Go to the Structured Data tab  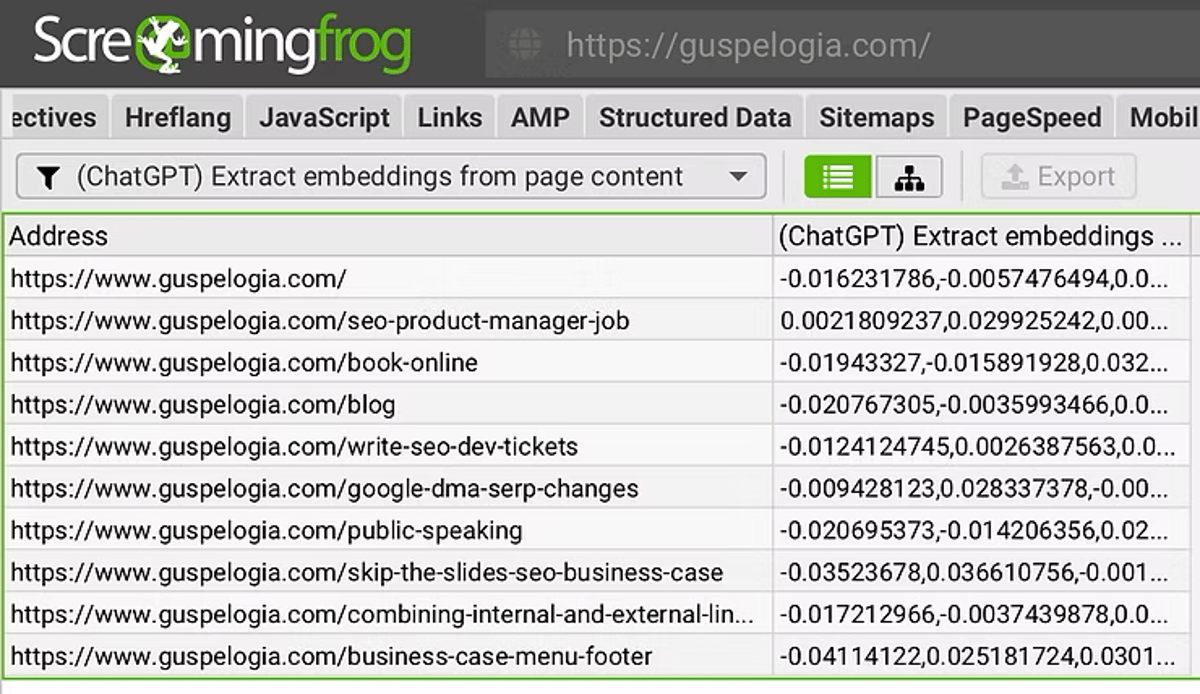click(695, 118)
